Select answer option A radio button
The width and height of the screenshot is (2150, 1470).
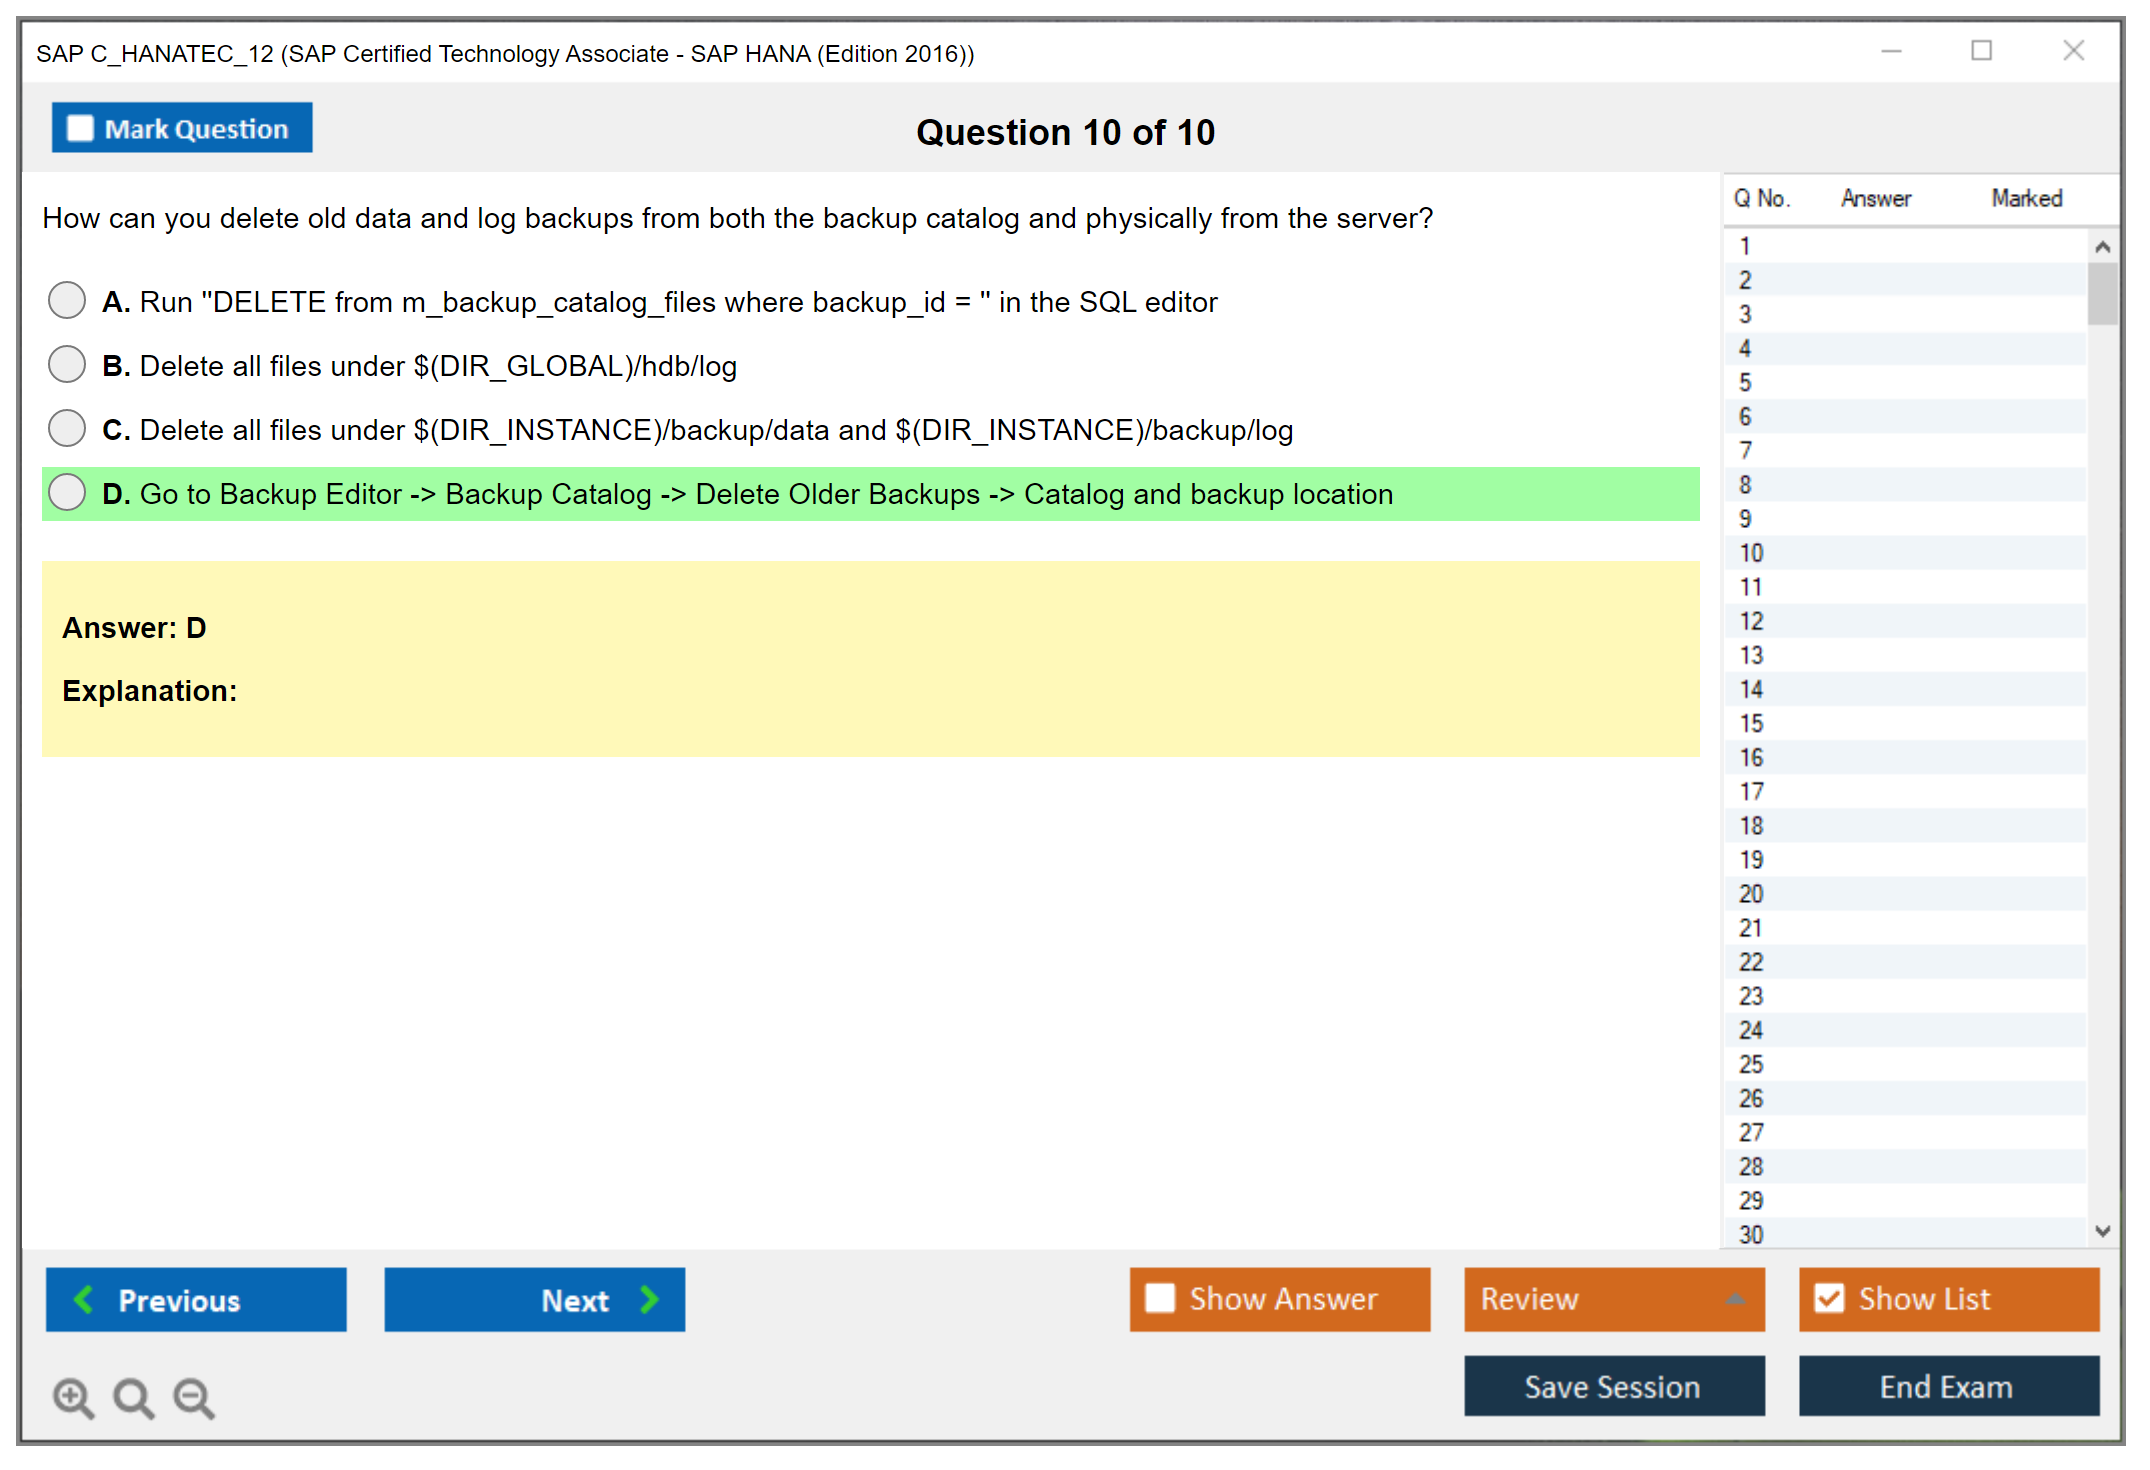pyautogui.click(x=67, y=300)
